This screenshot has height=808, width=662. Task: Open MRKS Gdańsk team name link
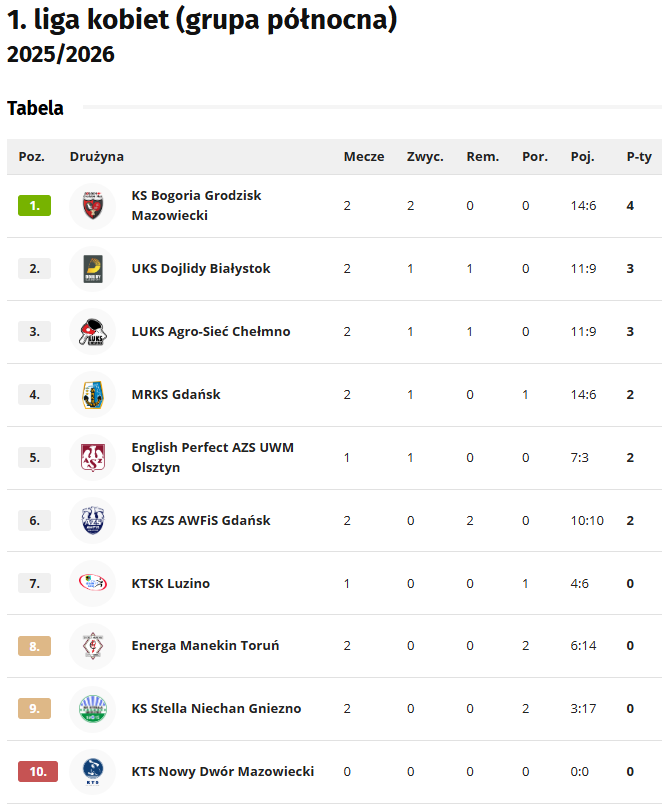176,395
